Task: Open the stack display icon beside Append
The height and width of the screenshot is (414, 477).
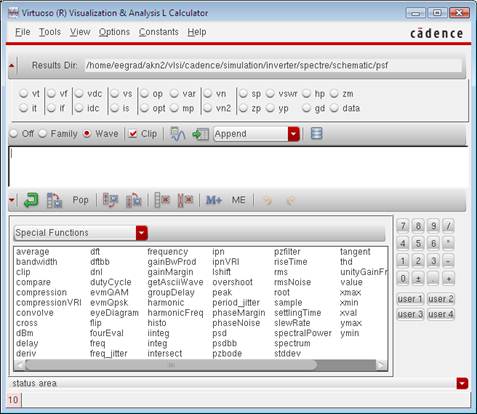Action: (x=316, y=134)
